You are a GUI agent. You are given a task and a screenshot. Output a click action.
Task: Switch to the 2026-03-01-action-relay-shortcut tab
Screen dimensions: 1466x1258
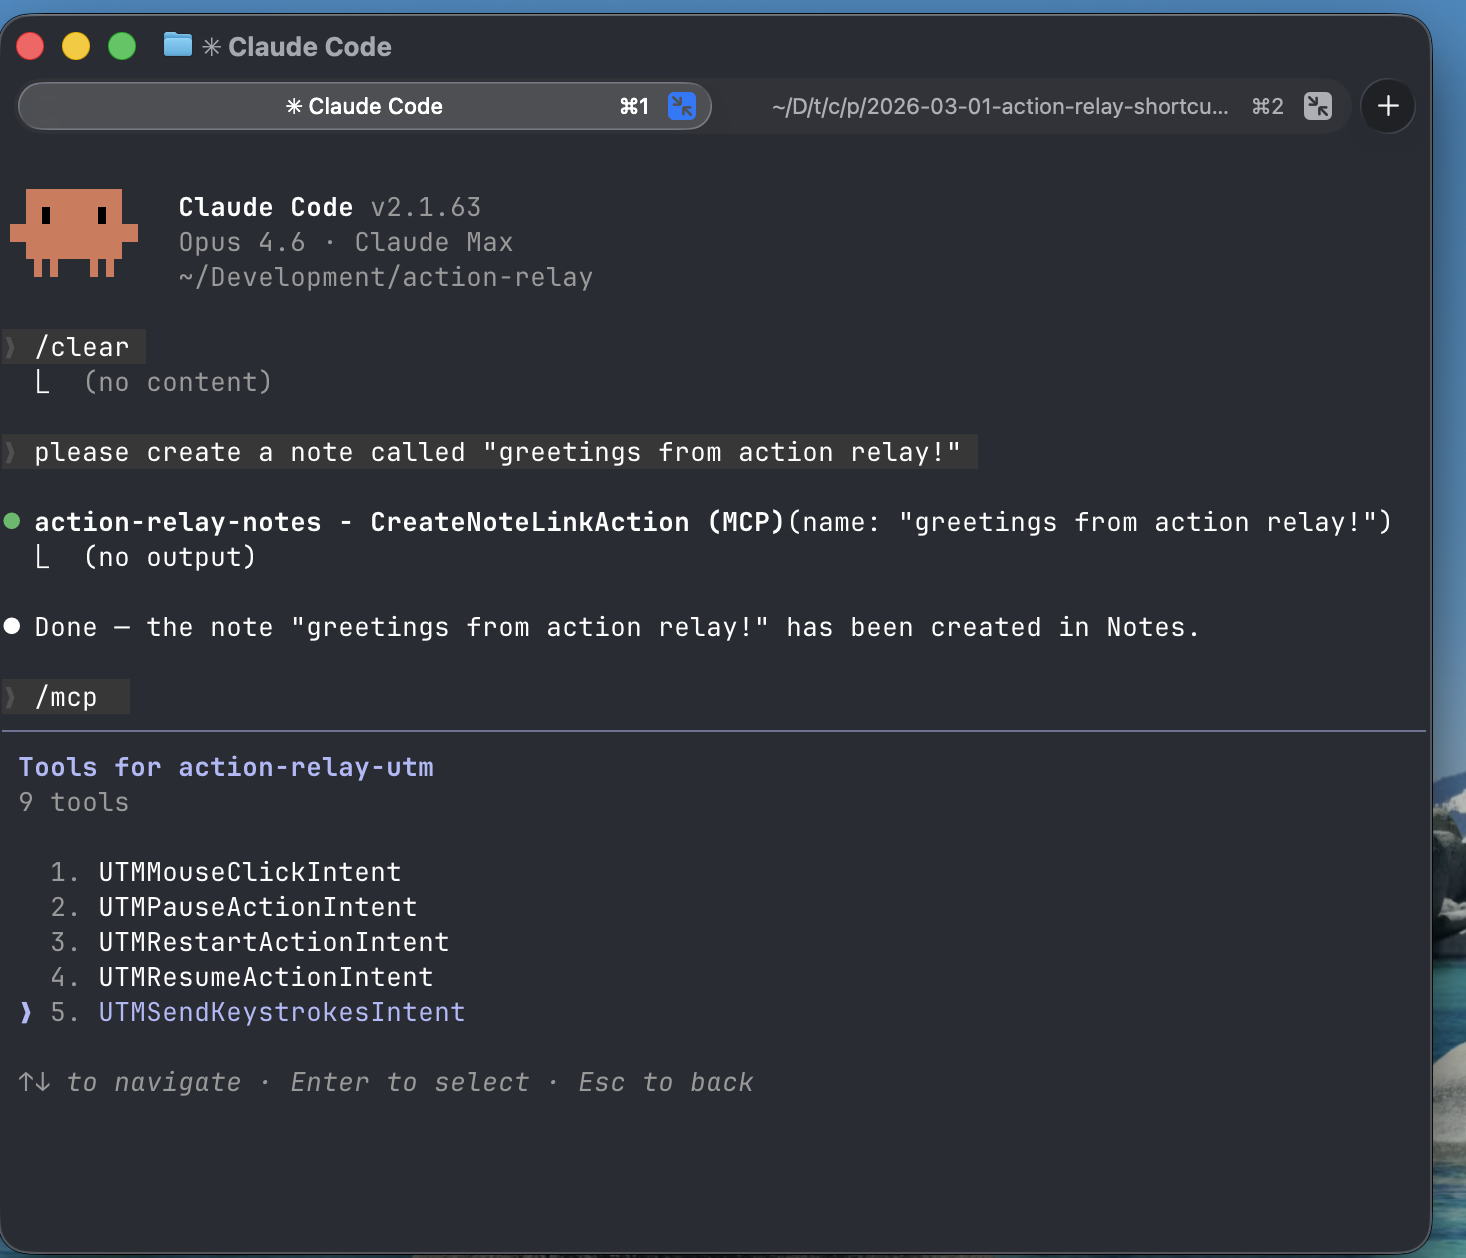coord(1000,106)
